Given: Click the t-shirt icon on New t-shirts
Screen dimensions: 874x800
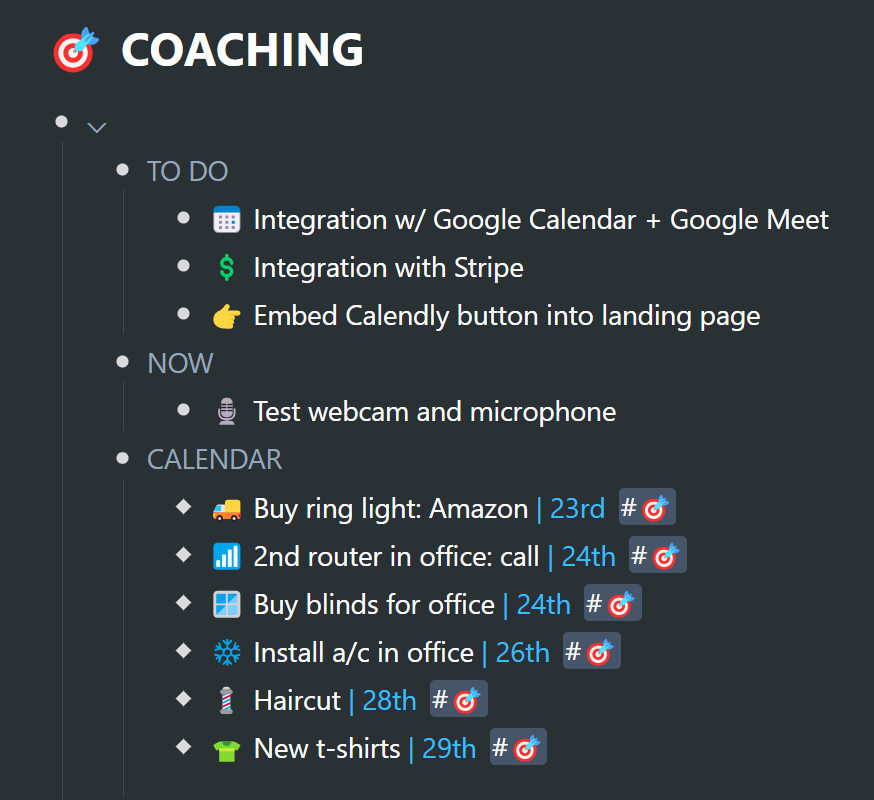Looking at the screenshot, I should (227, 750).
